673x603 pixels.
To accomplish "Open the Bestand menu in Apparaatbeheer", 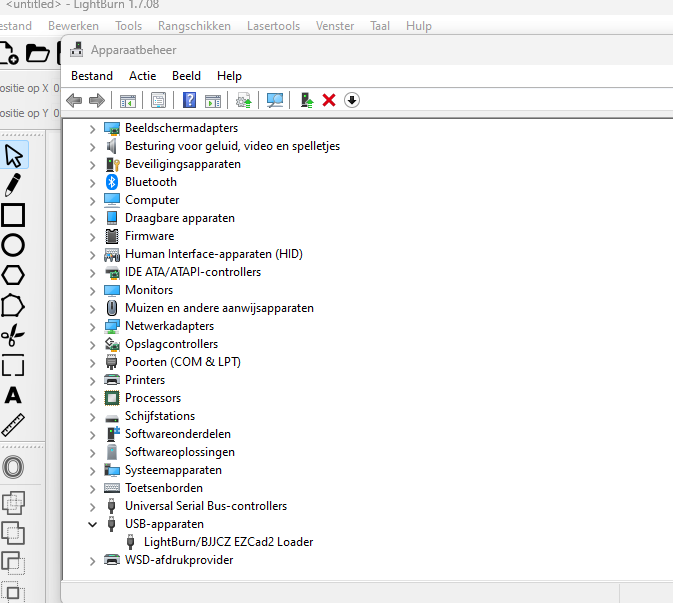I will [x=92, y=76].
